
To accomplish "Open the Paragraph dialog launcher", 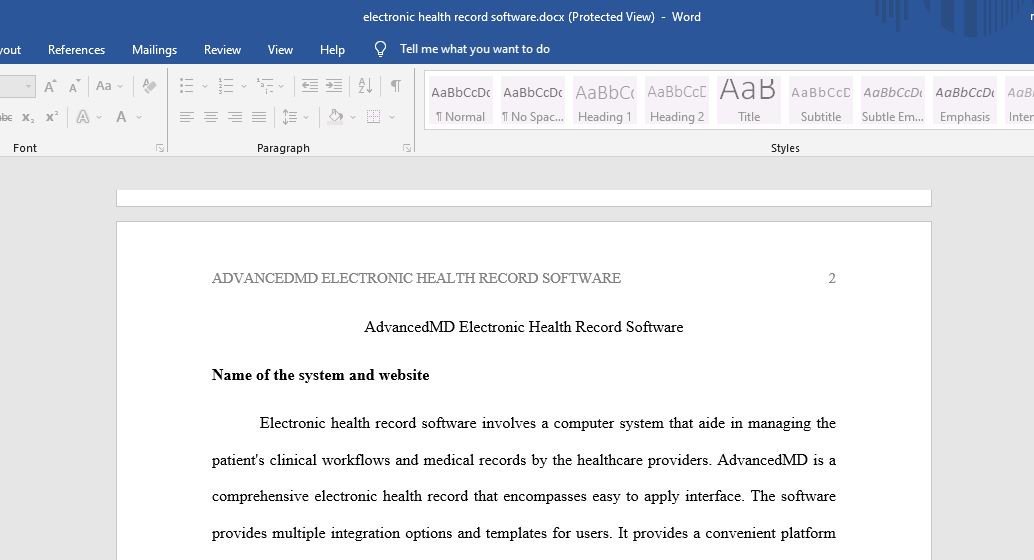I will [407, 148].
